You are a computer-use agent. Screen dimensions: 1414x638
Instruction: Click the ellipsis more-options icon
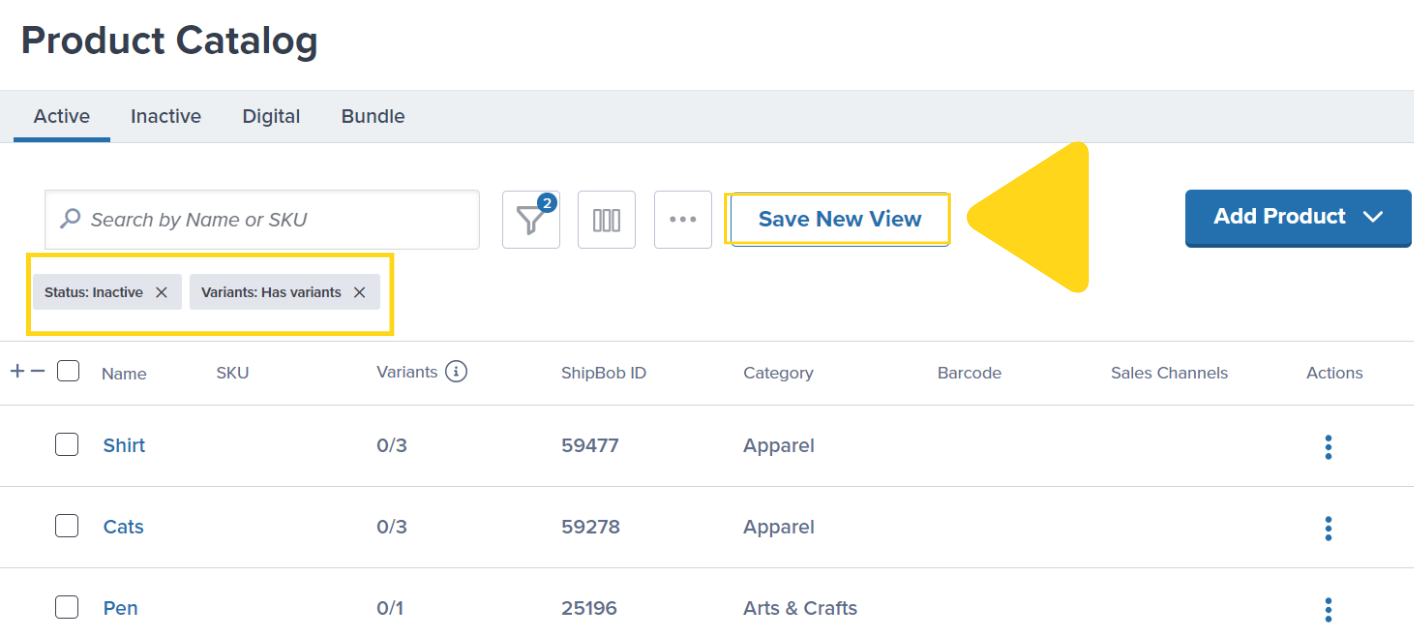pyautogui.click(x=682, y=219)
